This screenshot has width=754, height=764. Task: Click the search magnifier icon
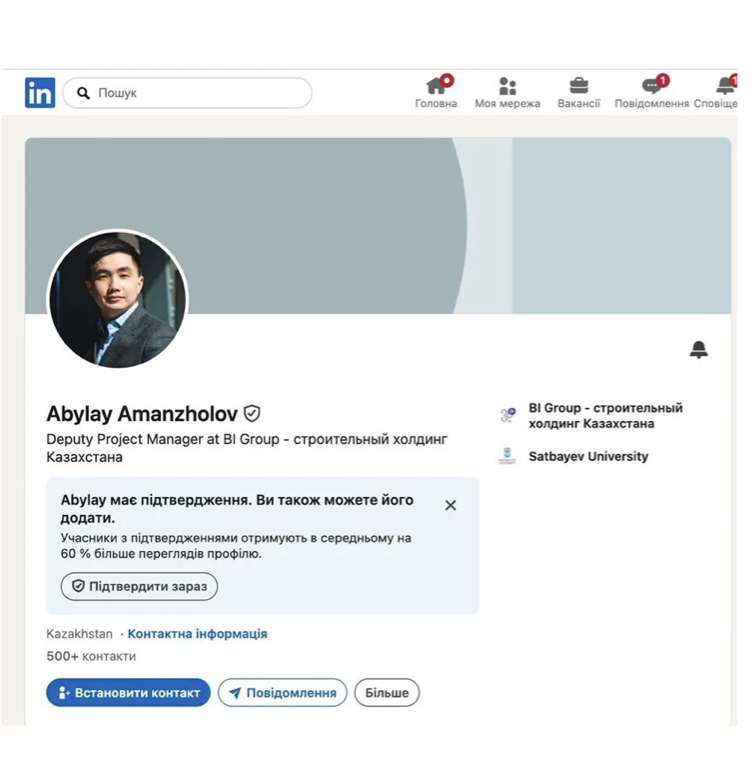click(x=83, y=93)
